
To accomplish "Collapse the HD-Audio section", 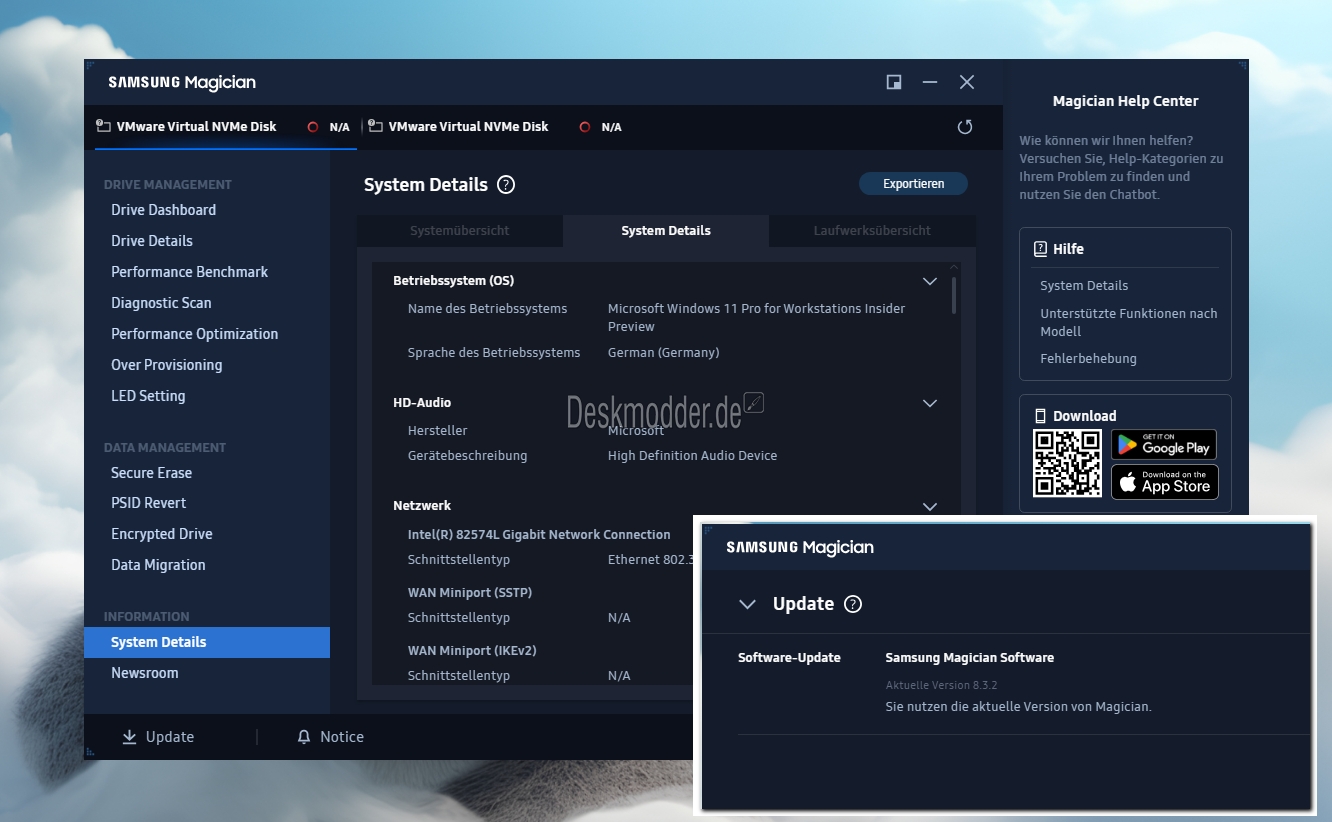I will [930, 403].
